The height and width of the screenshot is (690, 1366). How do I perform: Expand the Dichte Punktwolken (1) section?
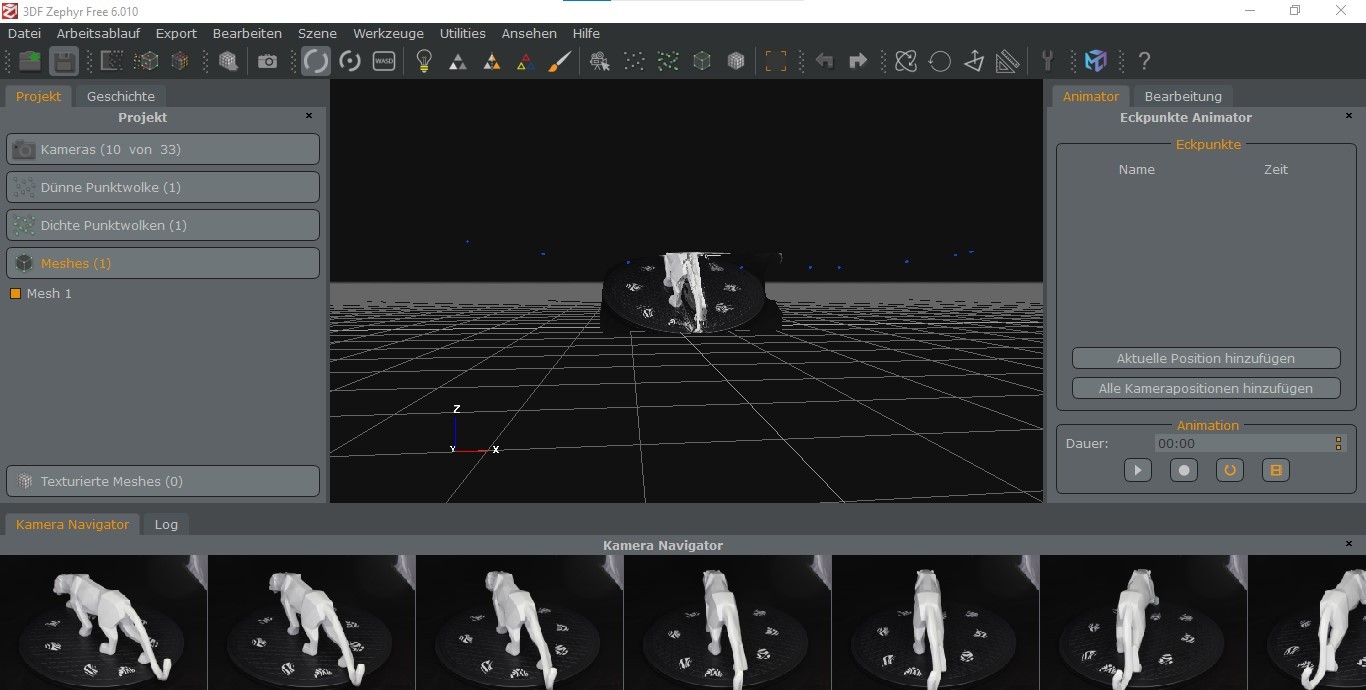point(163,225)
